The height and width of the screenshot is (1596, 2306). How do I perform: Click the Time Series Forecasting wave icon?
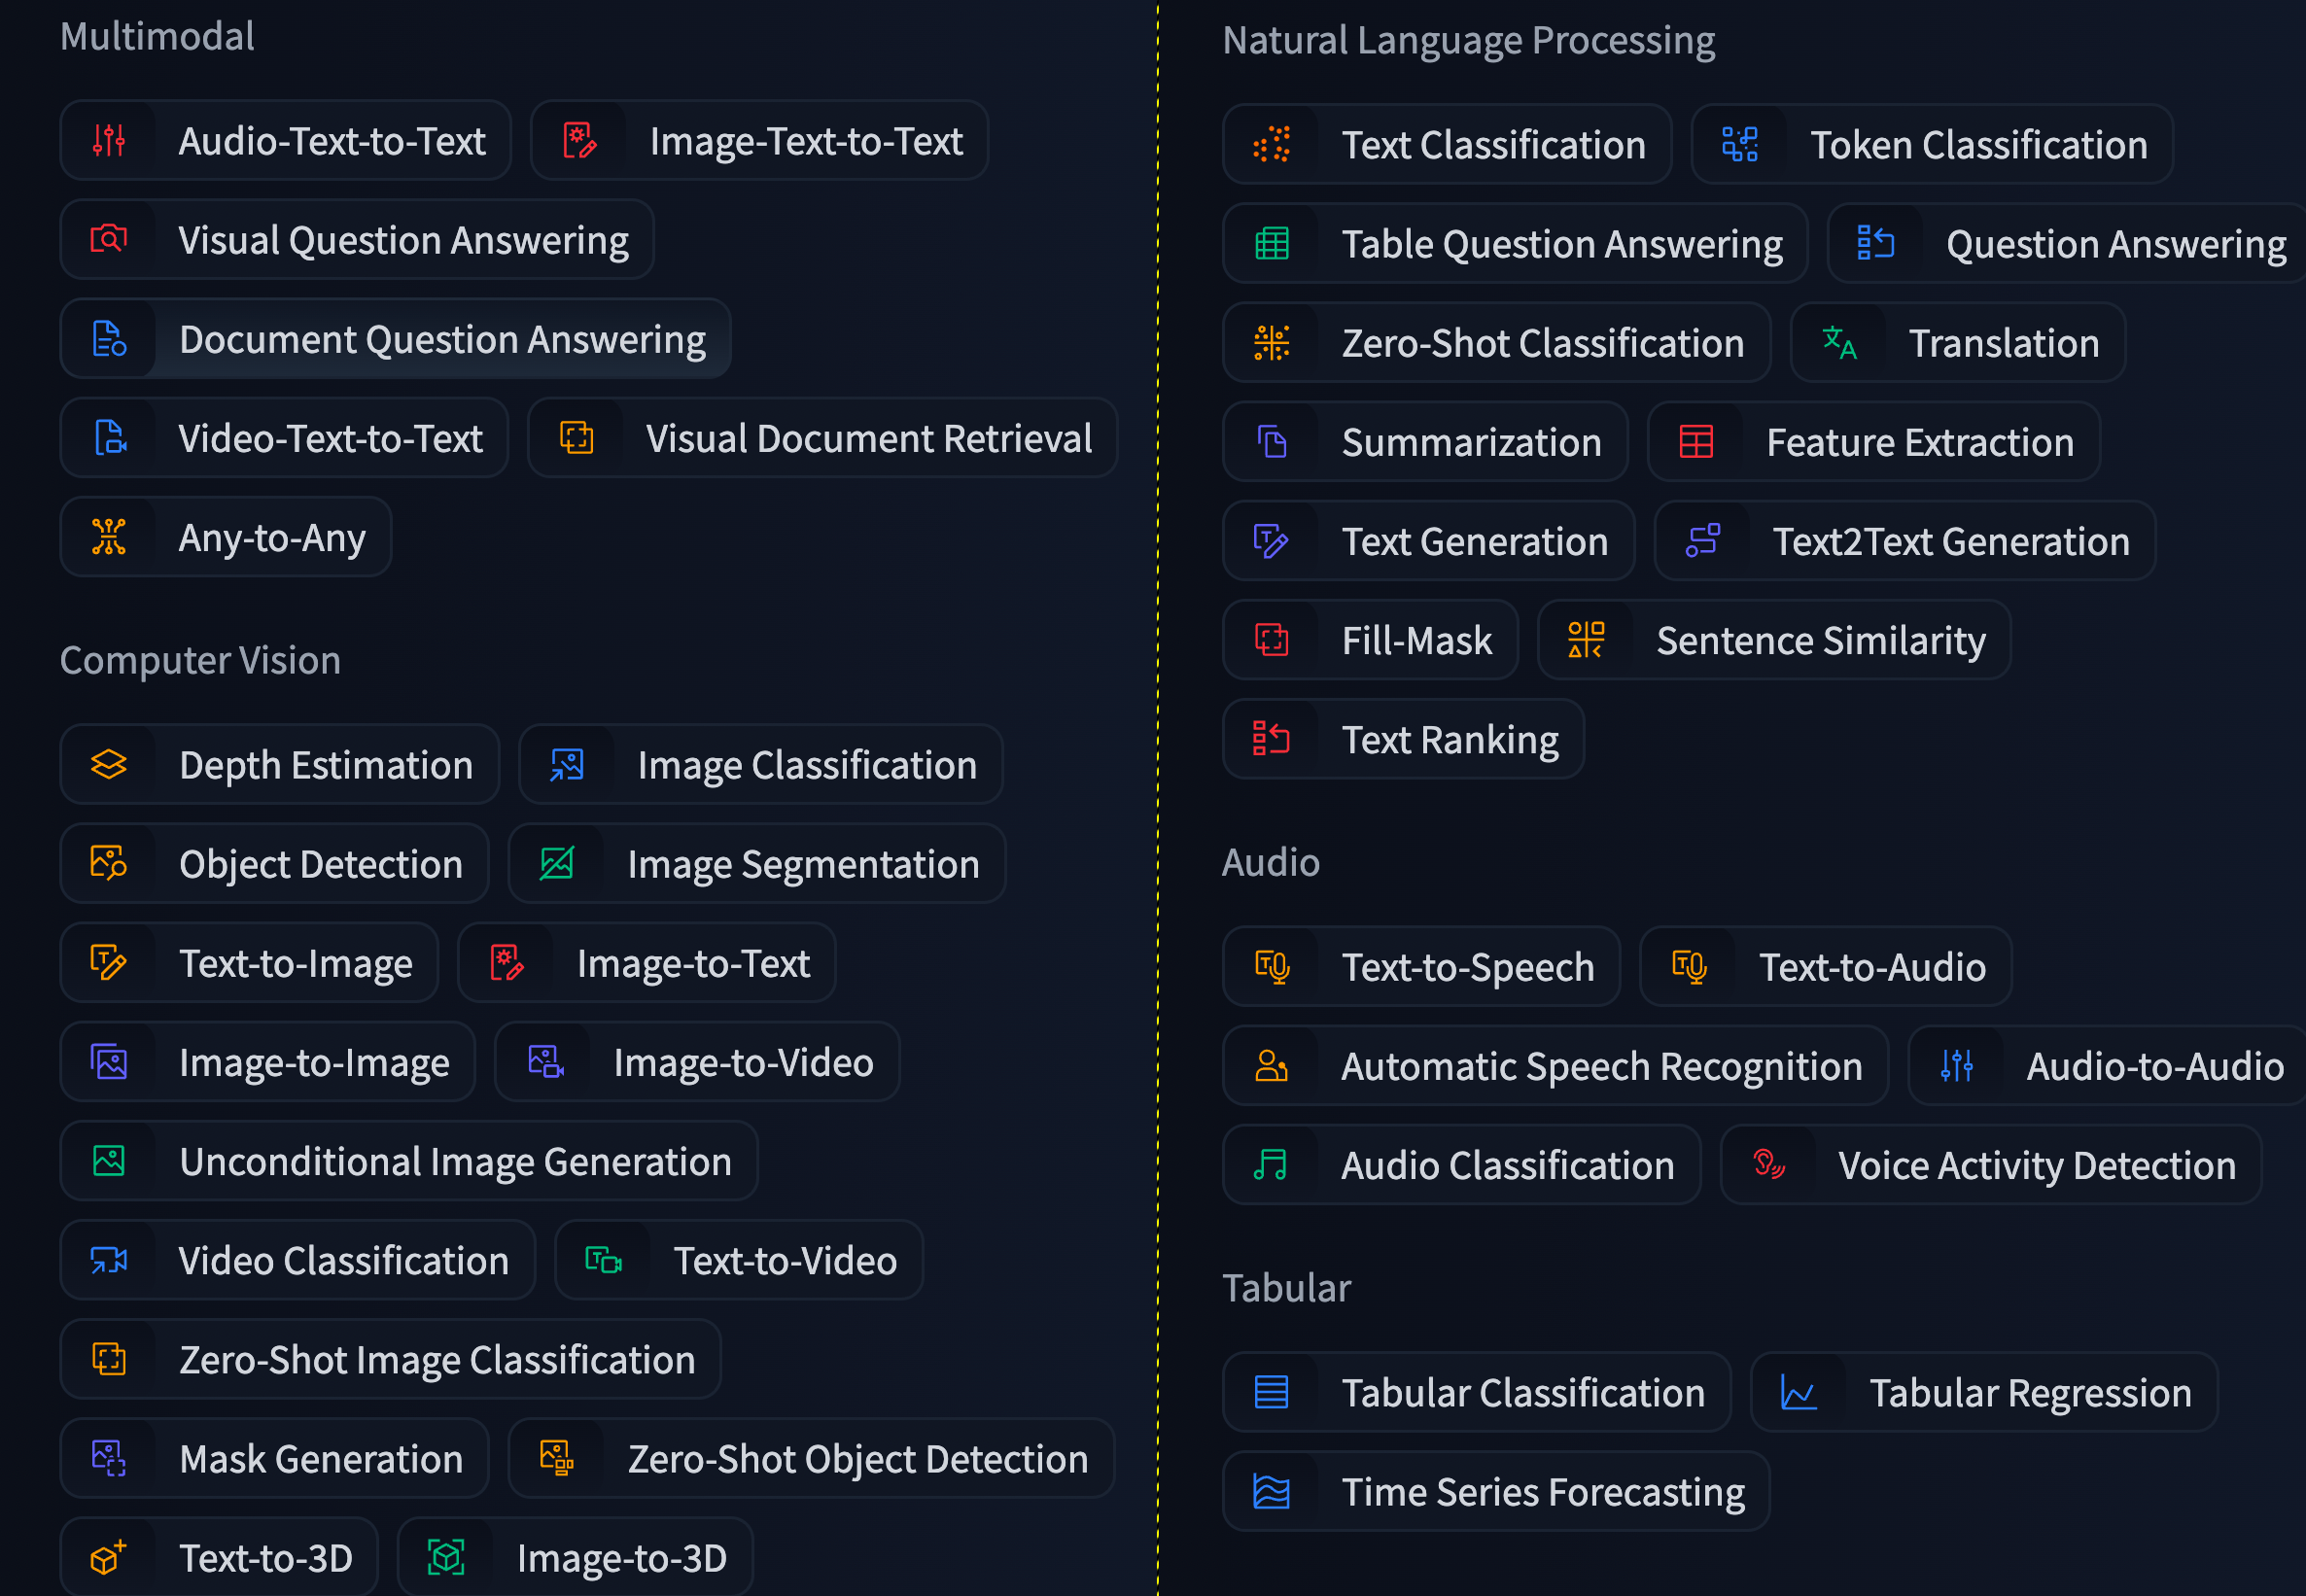pos(1271,1490)
